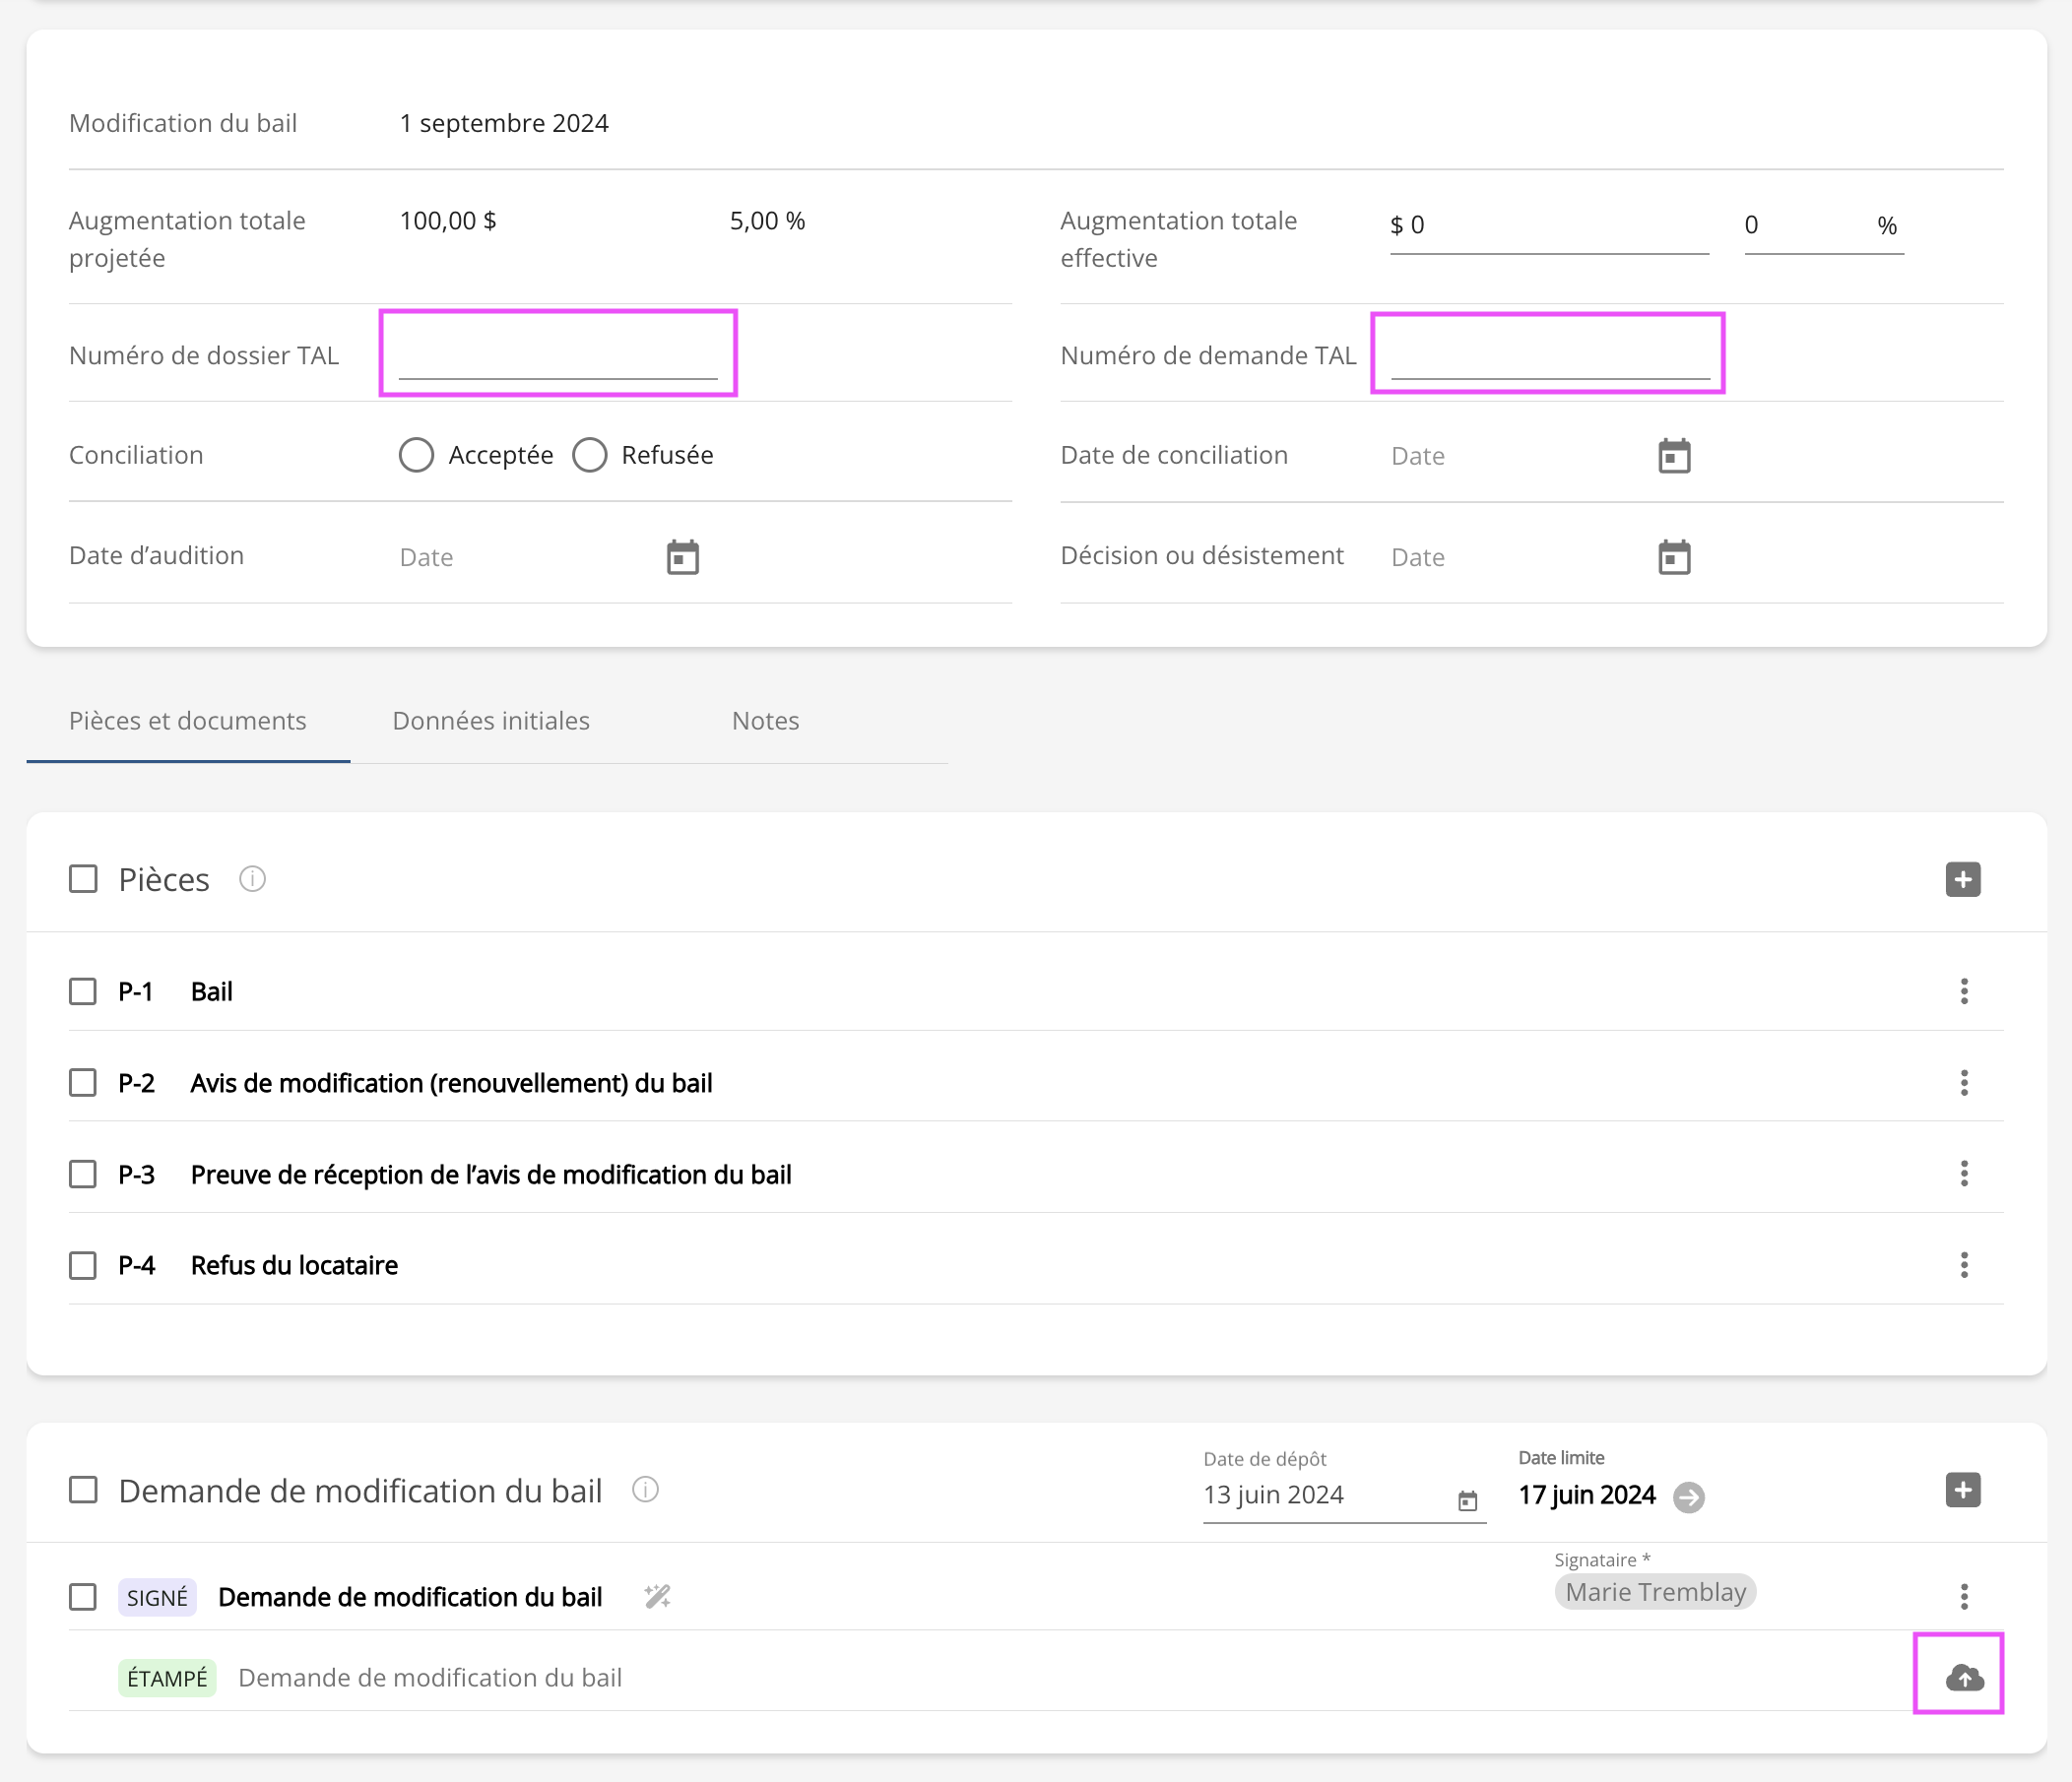Open more options for signed Demande de modification
Screen dimensions: 2072x1782
(x=1963, y=1596)
